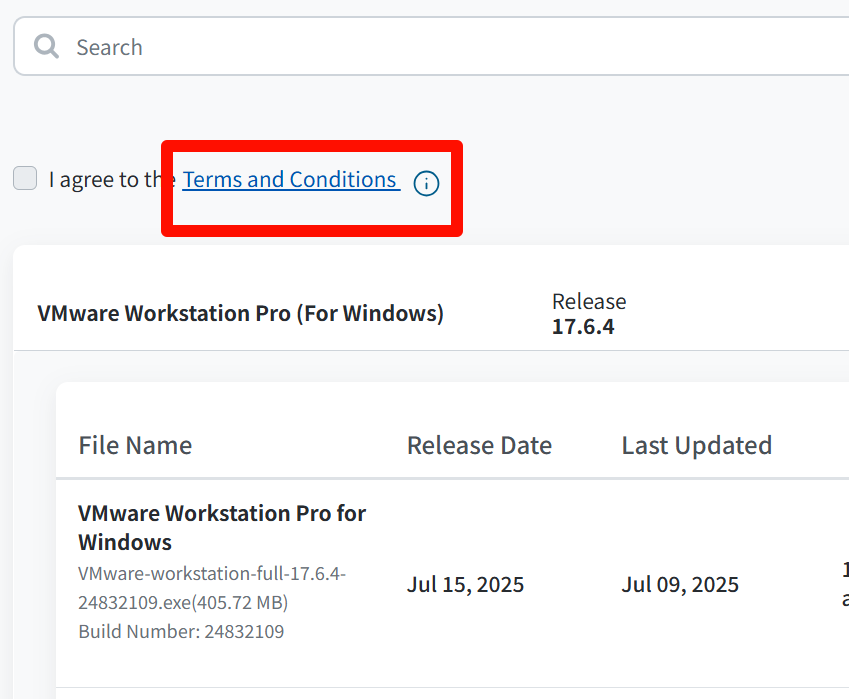
Task: Click the "I agree to the" label text
Action: [110, 181]
